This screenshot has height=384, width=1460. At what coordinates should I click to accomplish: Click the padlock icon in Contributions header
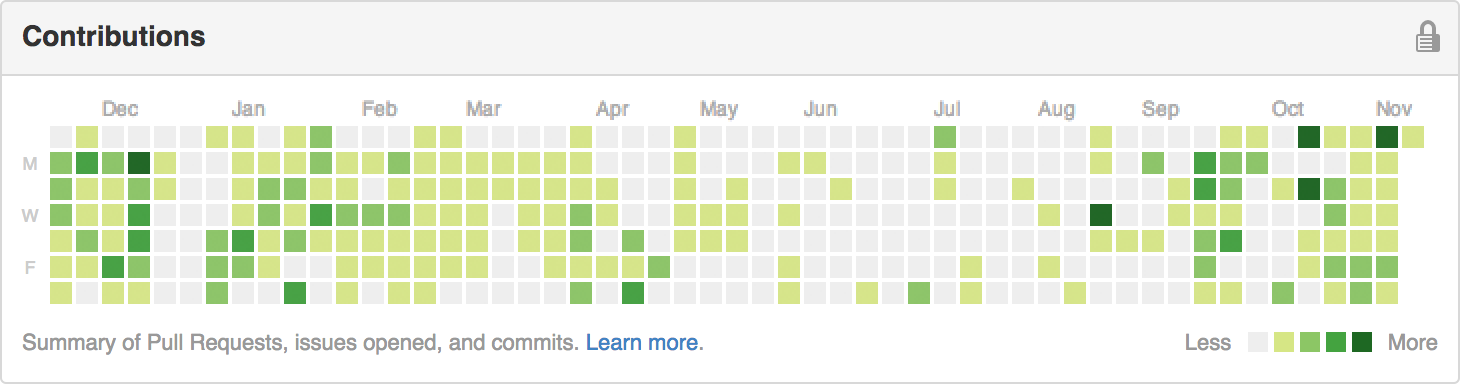(1427, 37)
